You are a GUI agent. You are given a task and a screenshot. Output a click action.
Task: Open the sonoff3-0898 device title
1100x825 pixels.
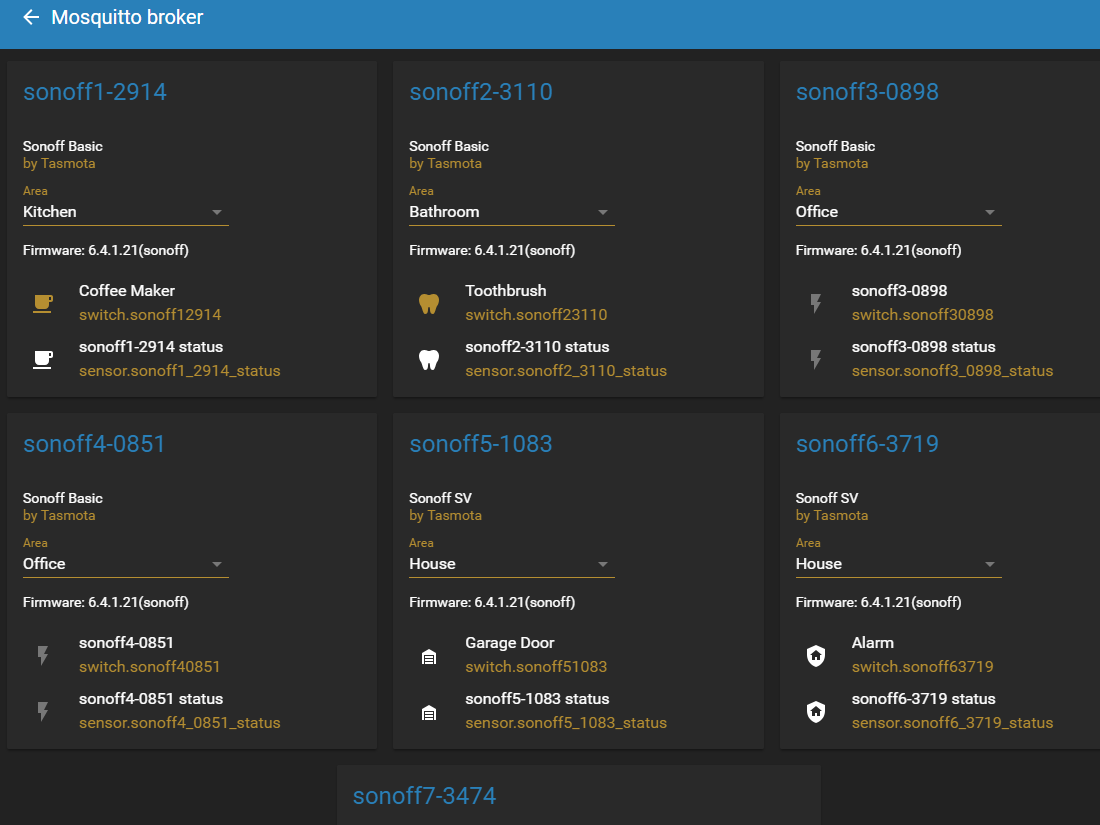867,92
